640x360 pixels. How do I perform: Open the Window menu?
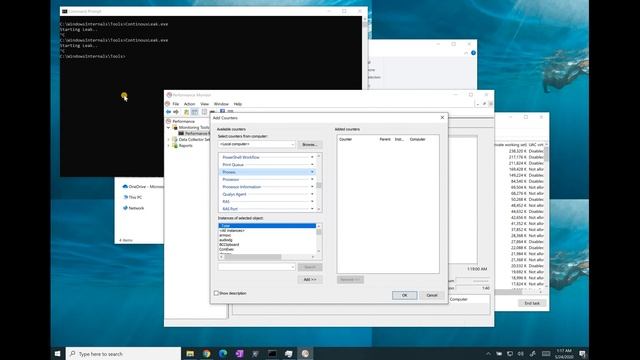coord(221,104)
